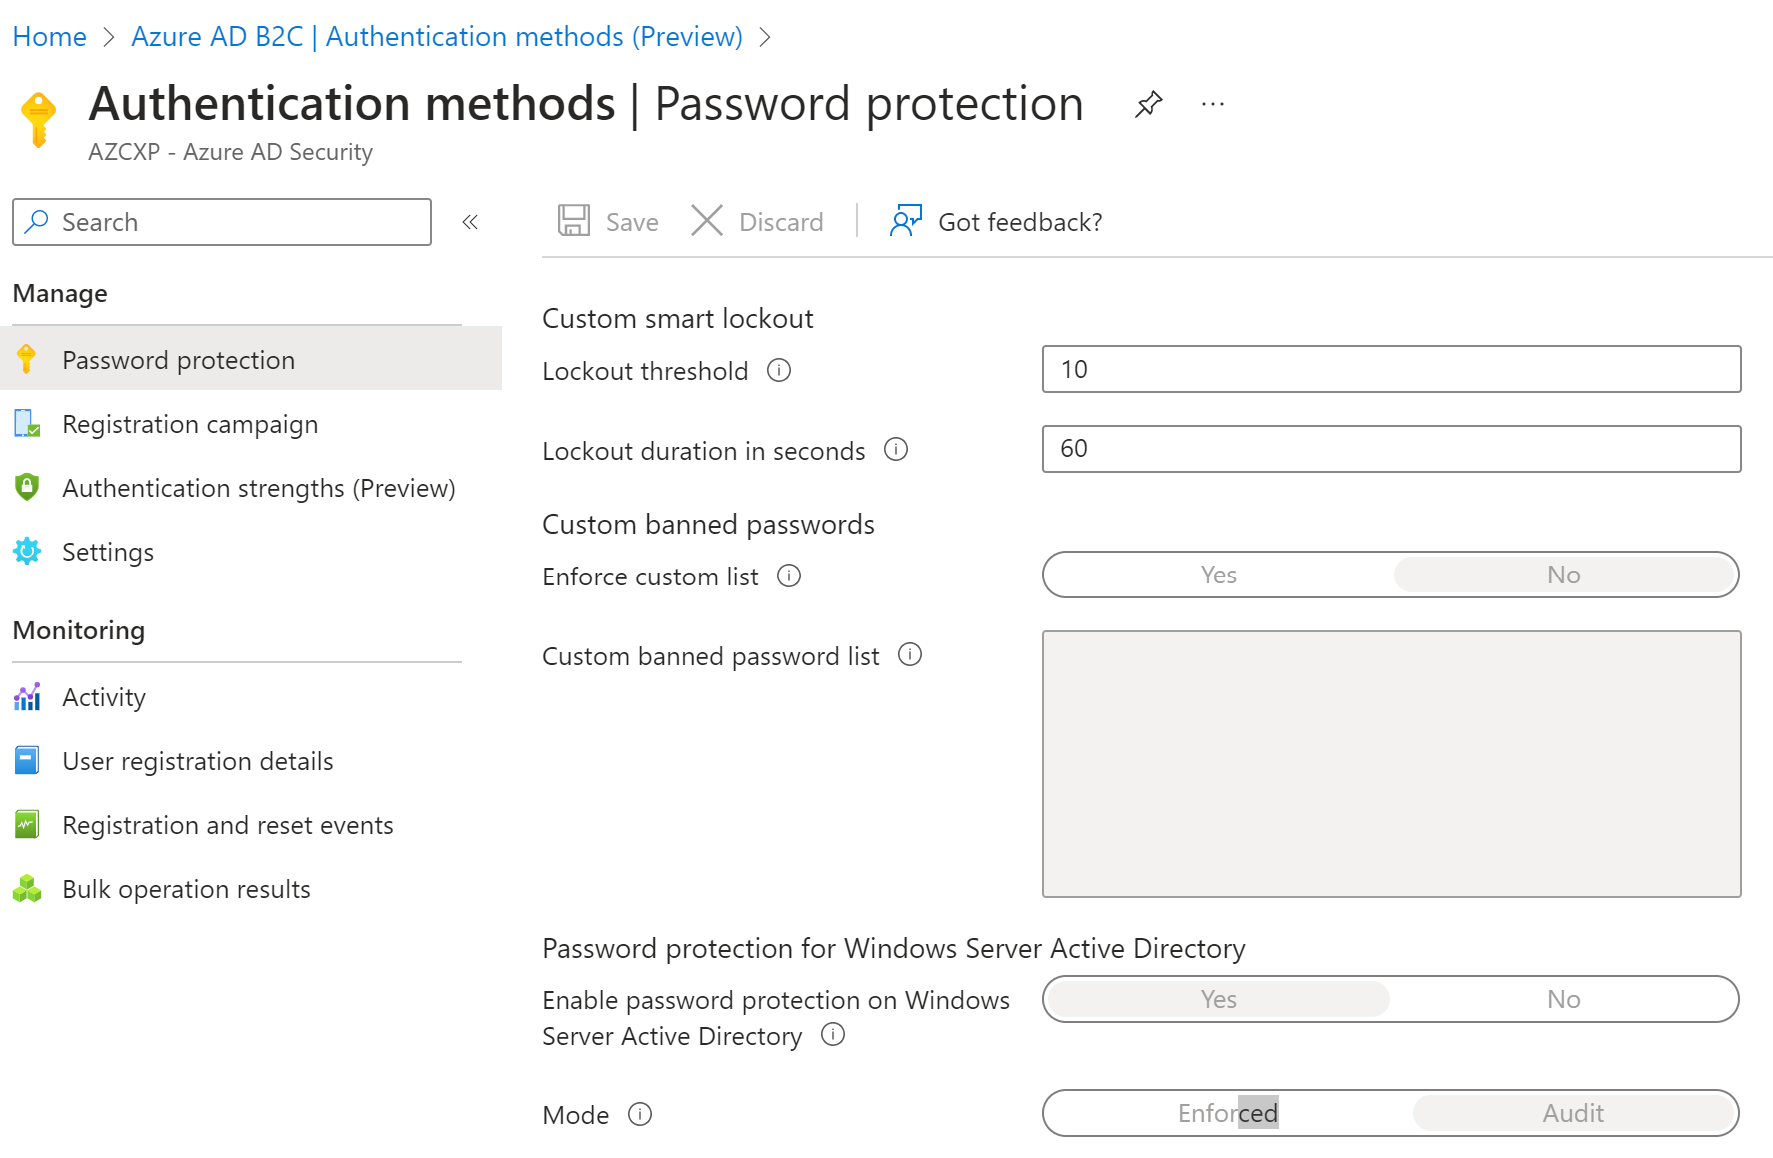Click the Save button

[x=607, y=221]
